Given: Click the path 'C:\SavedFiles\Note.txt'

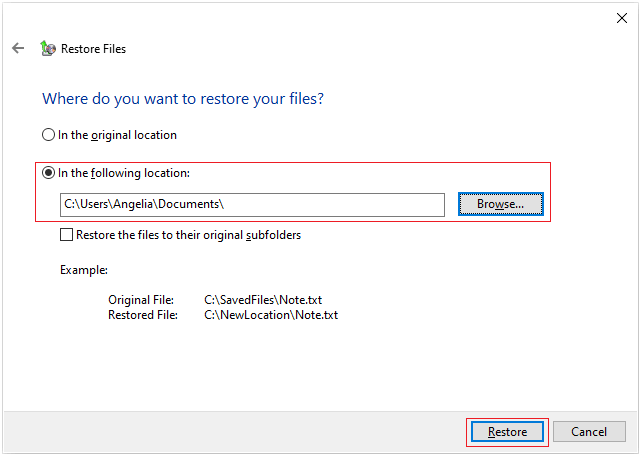Looking at the screenshot, I should point(263,300).
